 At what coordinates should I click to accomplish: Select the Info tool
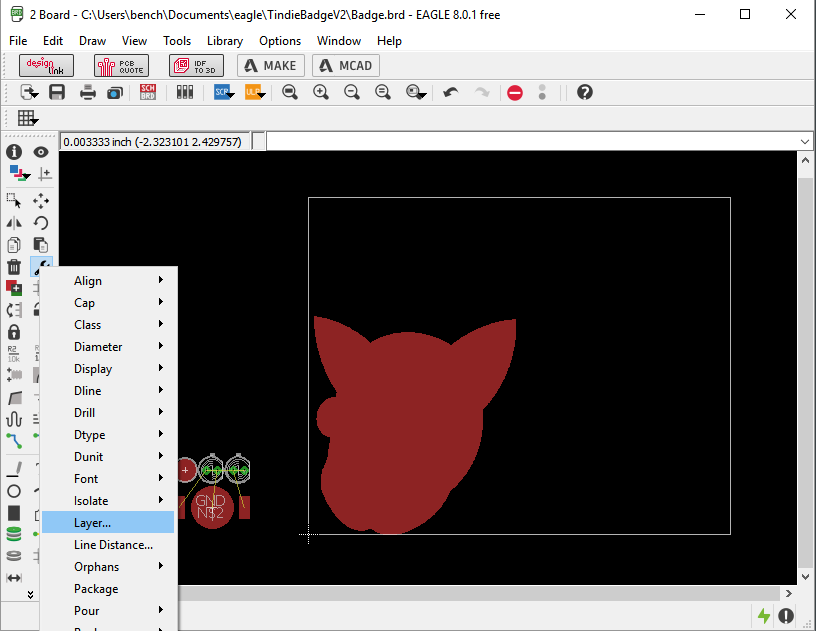[x=14, y=152]
